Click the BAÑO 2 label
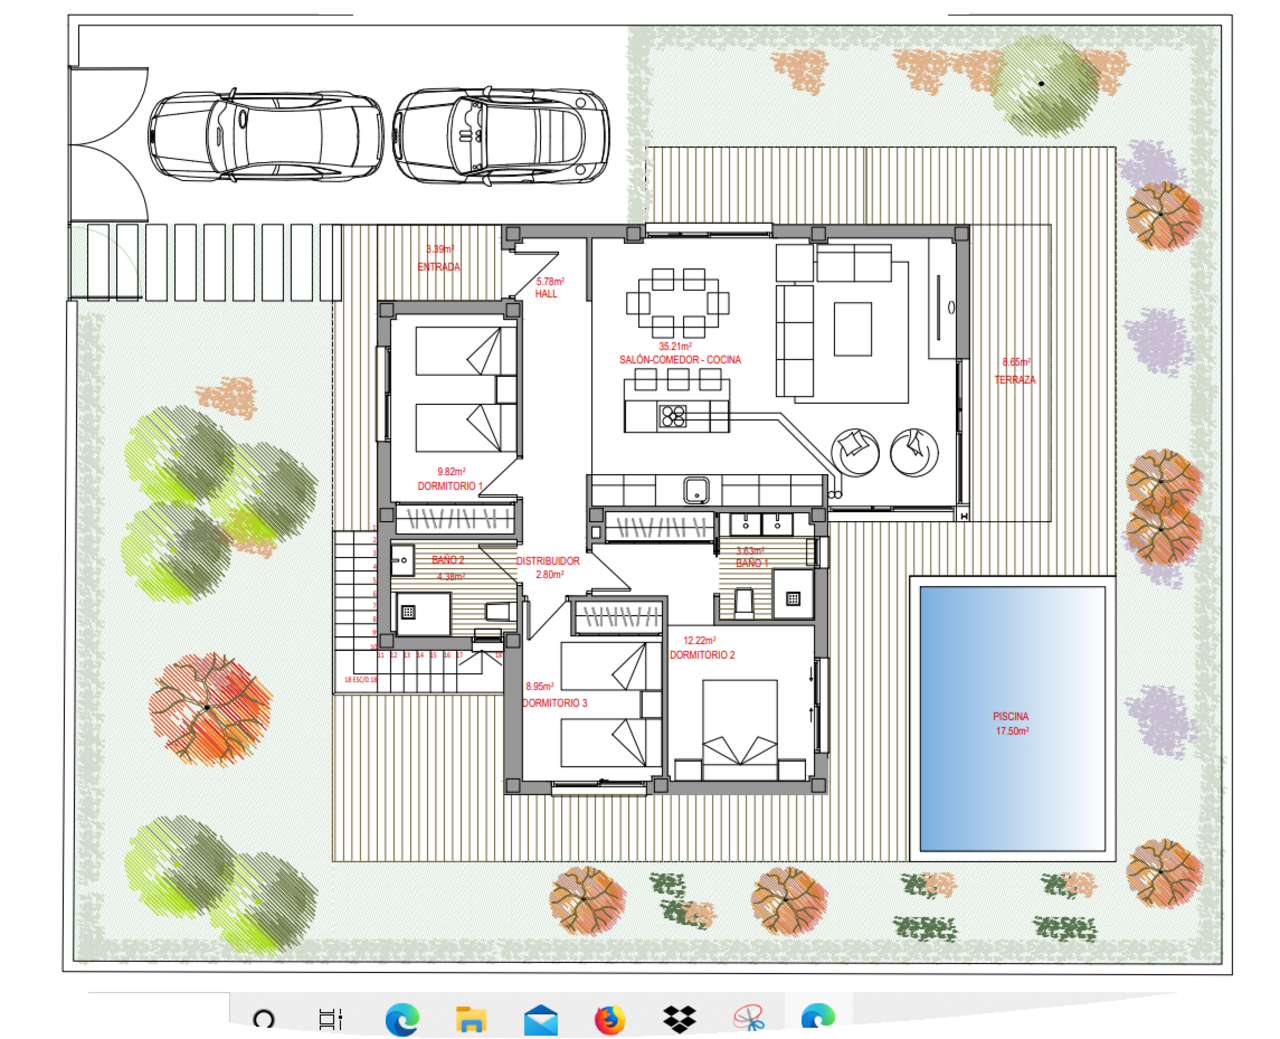 tap(448, 560)
